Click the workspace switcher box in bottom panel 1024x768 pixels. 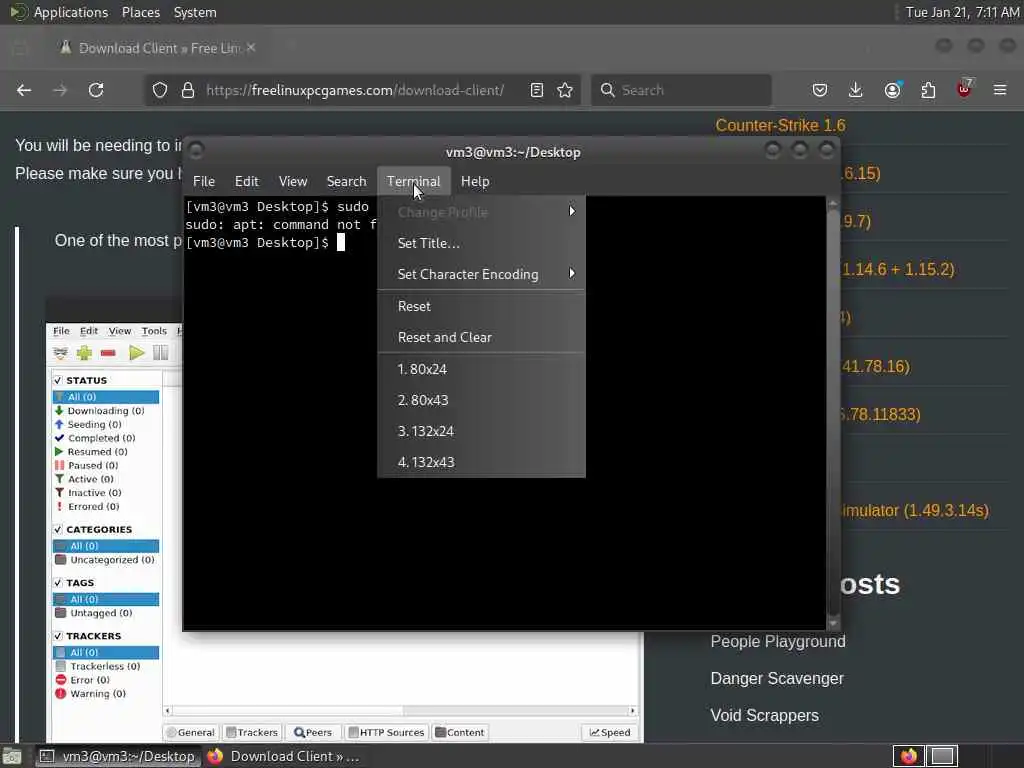click(942, 756)
